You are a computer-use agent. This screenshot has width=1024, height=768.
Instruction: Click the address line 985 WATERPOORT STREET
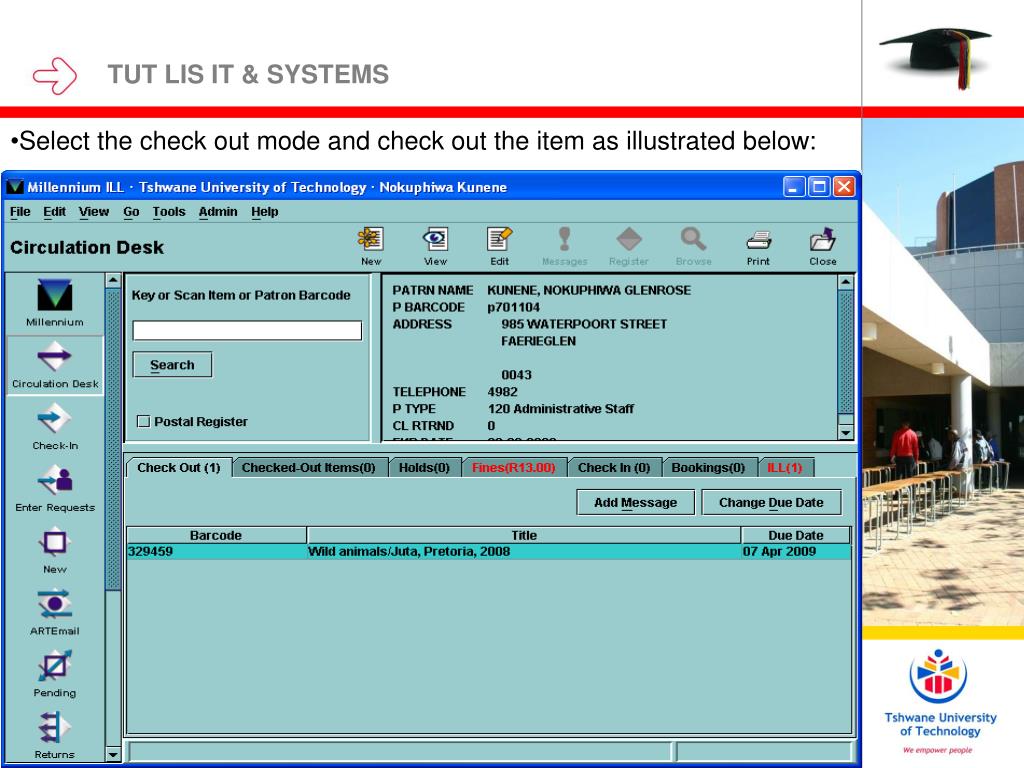tap(584, 324)
